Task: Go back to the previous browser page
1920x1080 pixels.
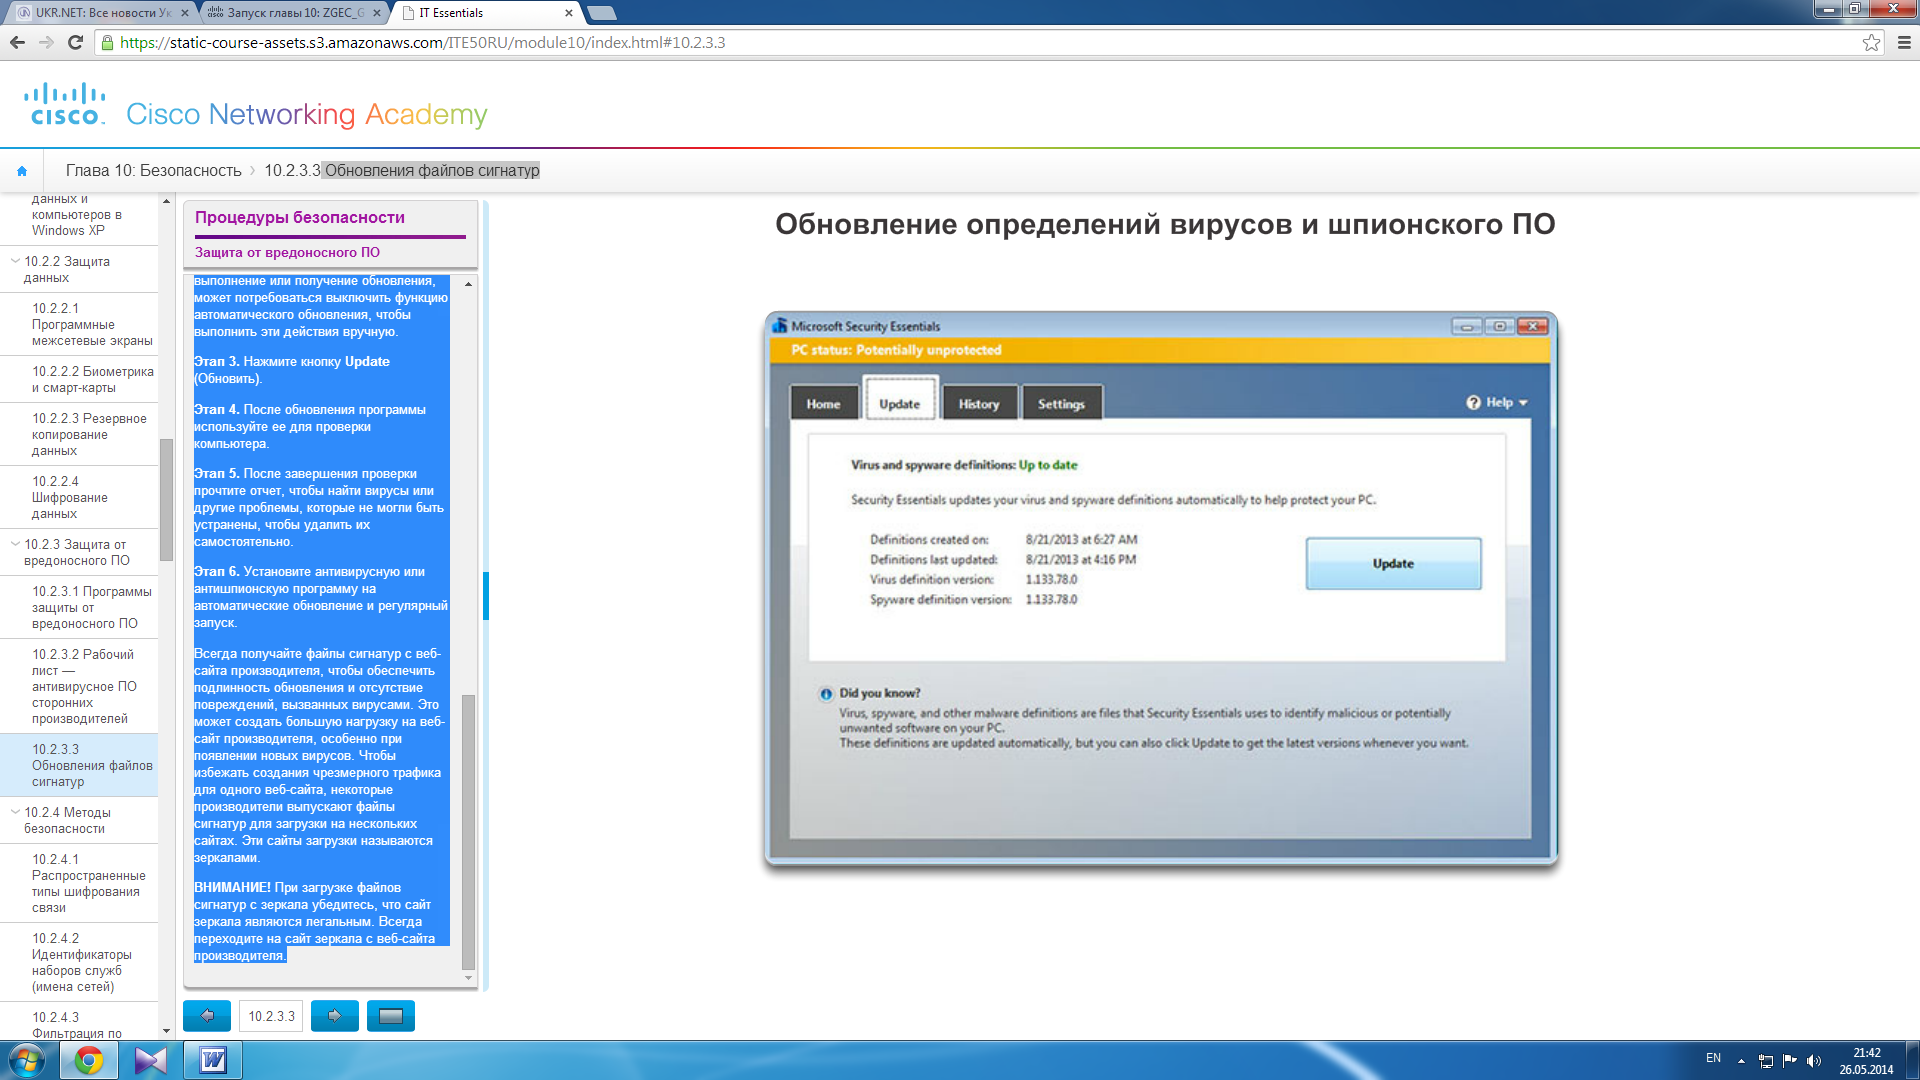Action: click(17, 42)
